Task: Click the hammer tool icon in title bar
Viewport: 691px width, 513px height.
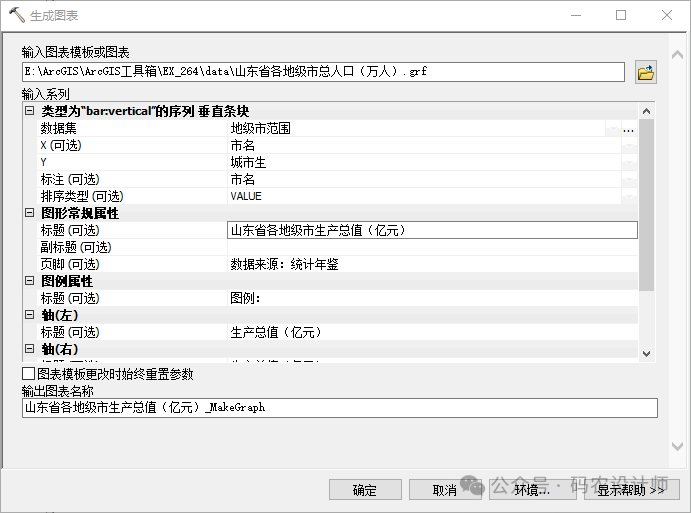Action: click(16, 15)
